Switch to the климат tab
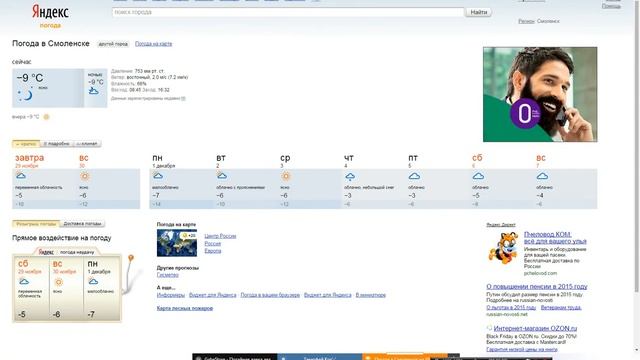The width and height of the screenshot is (640, 360). click(87, 144)
